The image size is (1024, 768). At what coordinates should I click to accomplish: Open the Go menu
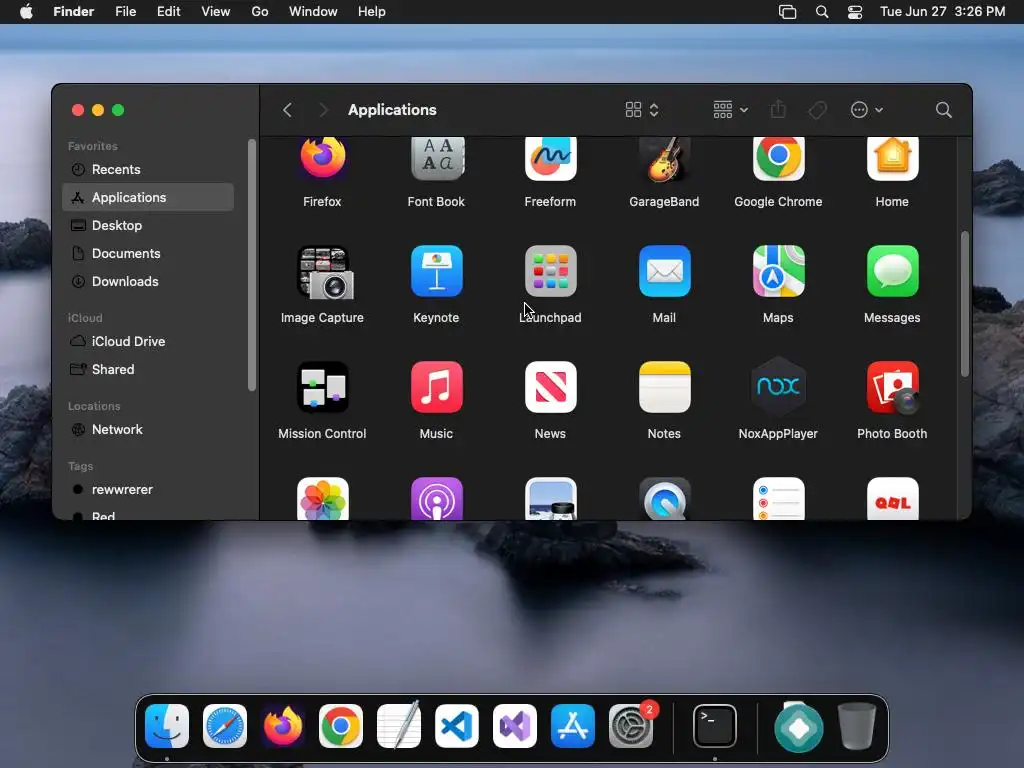(x=260, y=12)
